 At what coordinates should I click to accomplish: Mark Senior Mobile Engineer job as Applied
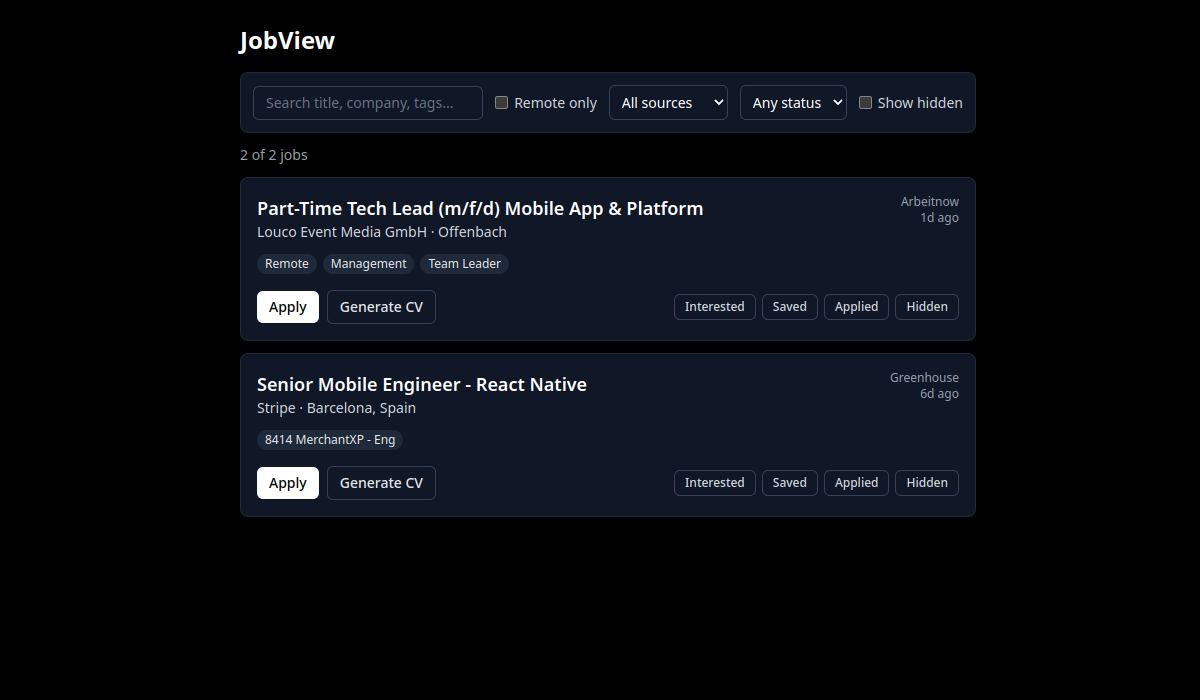click(857, 483)
